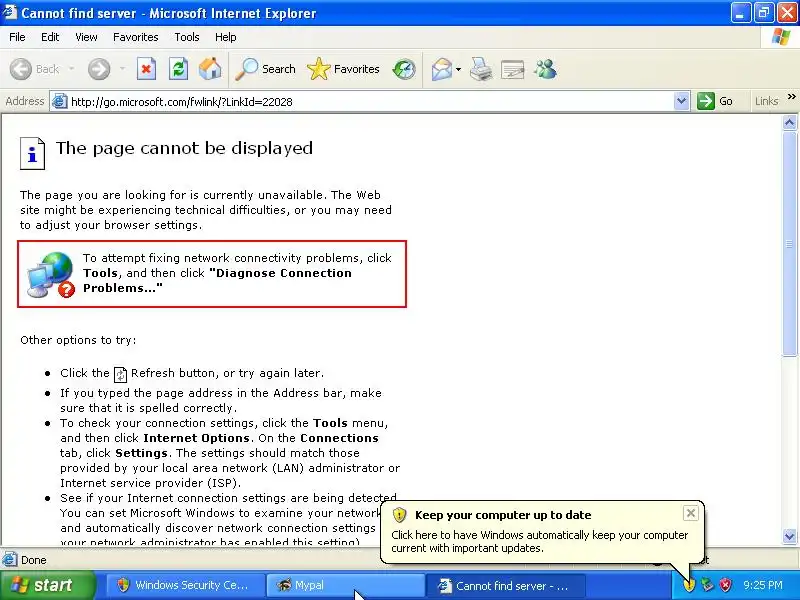Click the Done status bar text
800x600 pixels.
point(34,560)
